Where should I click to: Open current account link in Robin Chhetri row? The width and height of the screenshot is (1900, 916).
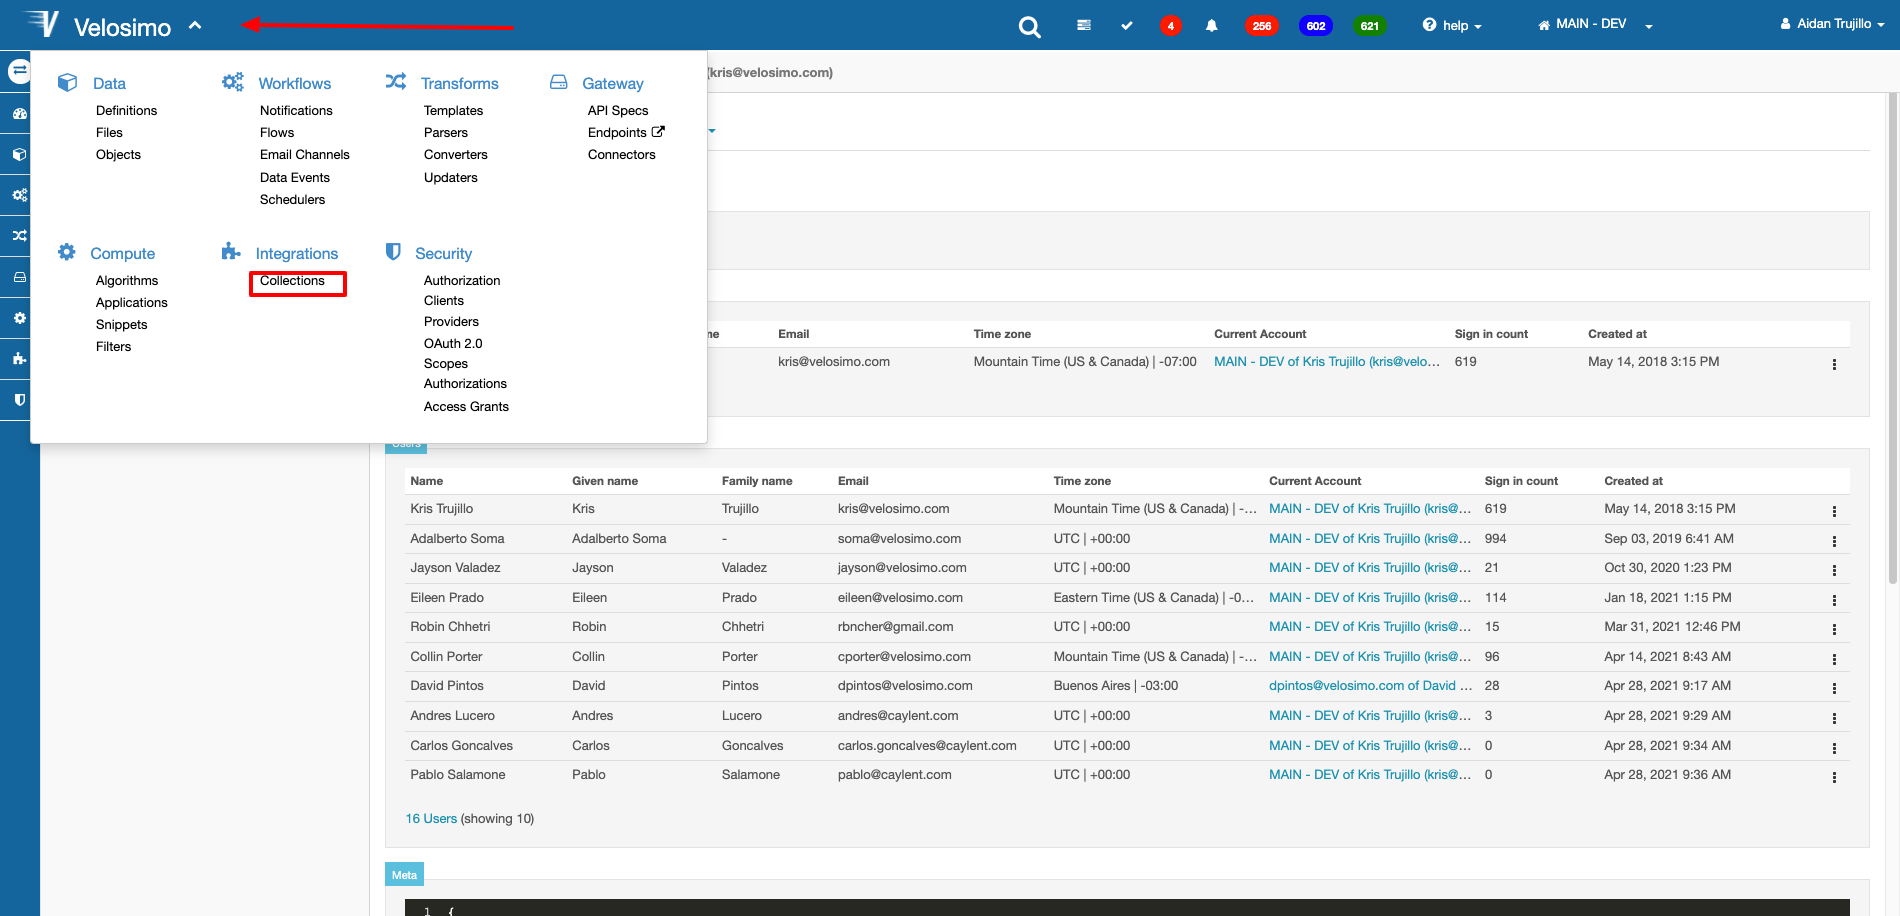tap(1370, 627)
